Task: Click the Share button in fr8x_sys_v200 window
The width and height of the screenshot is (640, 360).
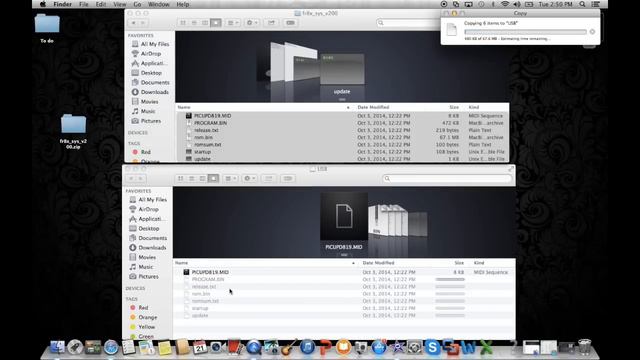Action: 271,23
